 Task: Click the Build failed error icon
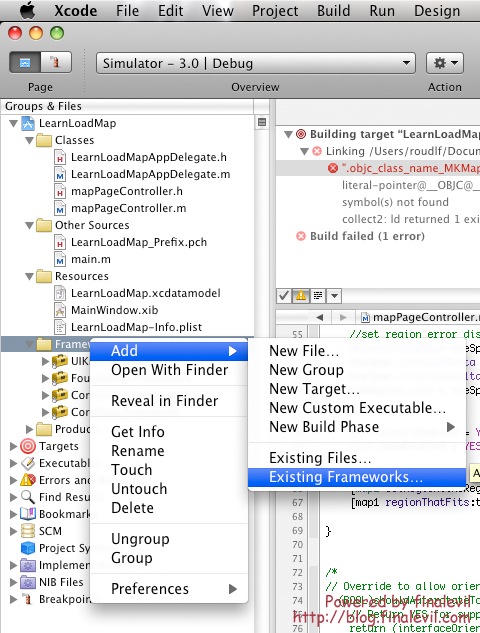point(301,236)
